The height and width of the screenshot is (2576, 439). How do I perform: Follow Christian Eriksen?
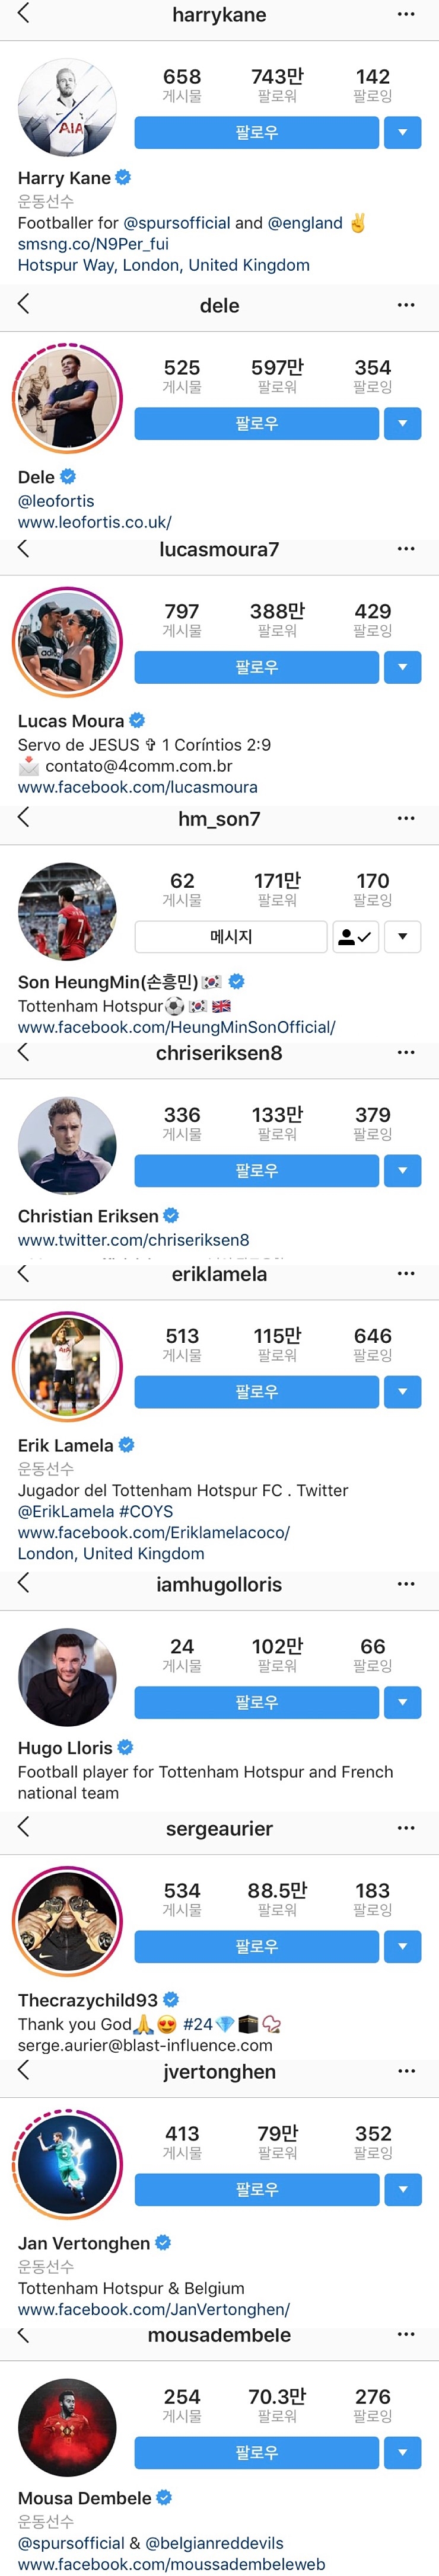point(257,1170)
